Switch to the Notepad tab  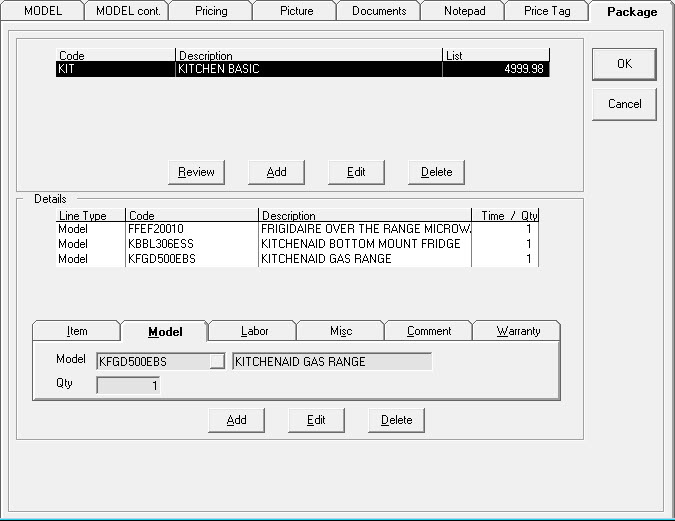pyautogui.click(x=464, y=11)
